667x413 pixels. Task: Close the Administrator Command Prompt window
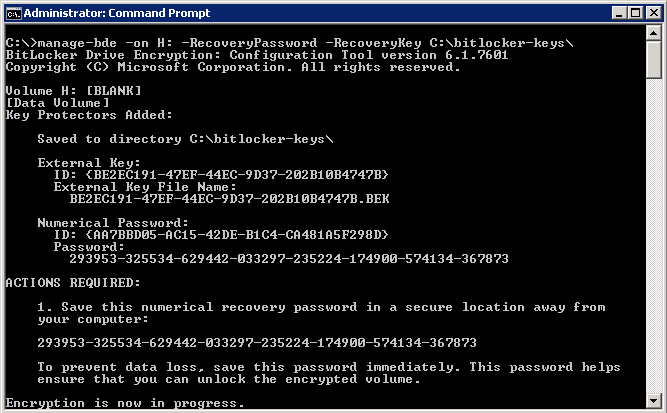[x=653, y=13]
